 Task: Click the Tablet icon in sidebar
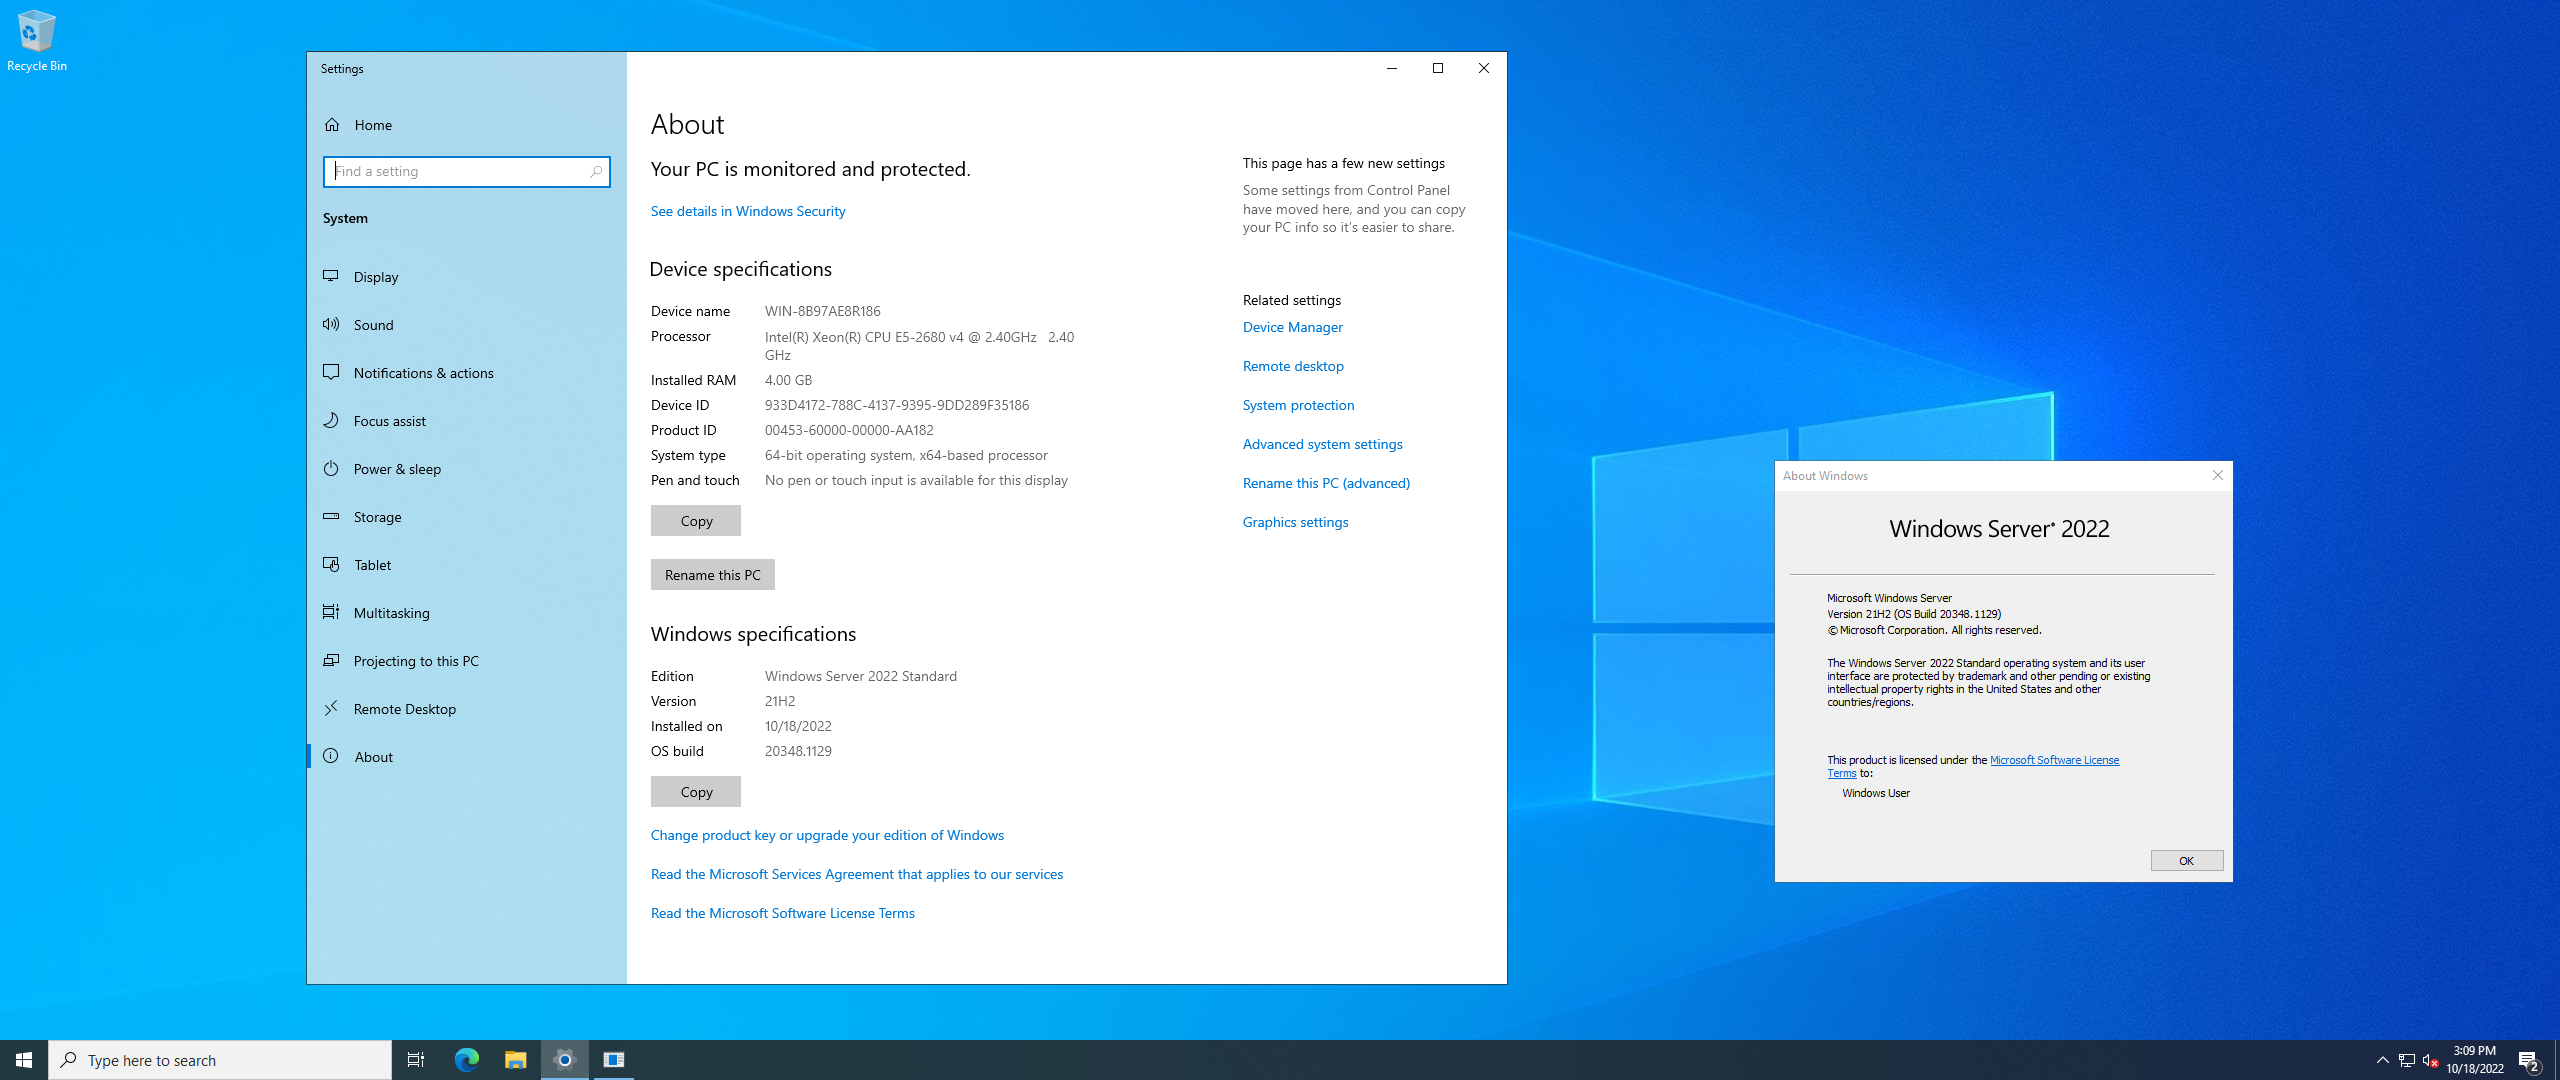coord(331,564)
